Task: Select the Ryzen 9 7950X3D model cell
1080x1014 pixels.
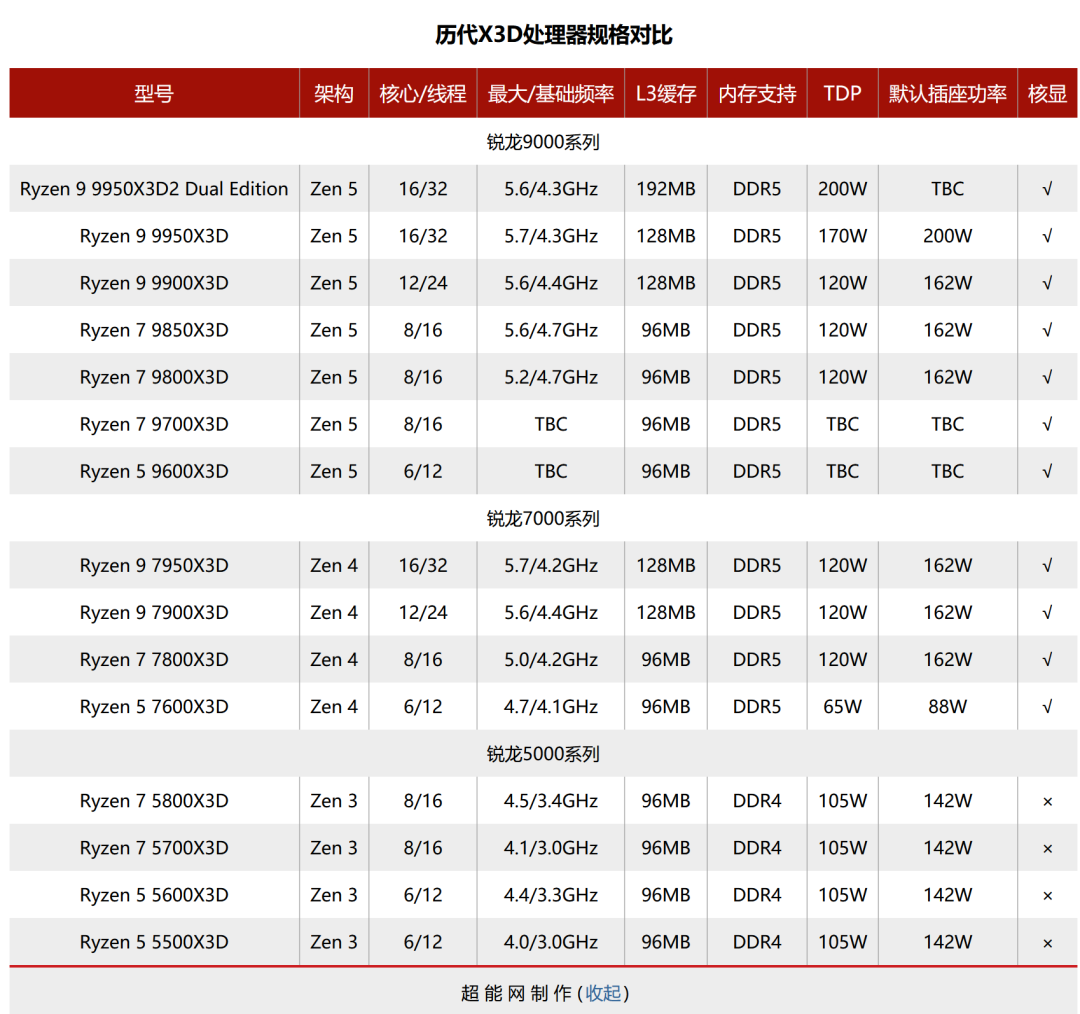Action: [x=154, y=566]
